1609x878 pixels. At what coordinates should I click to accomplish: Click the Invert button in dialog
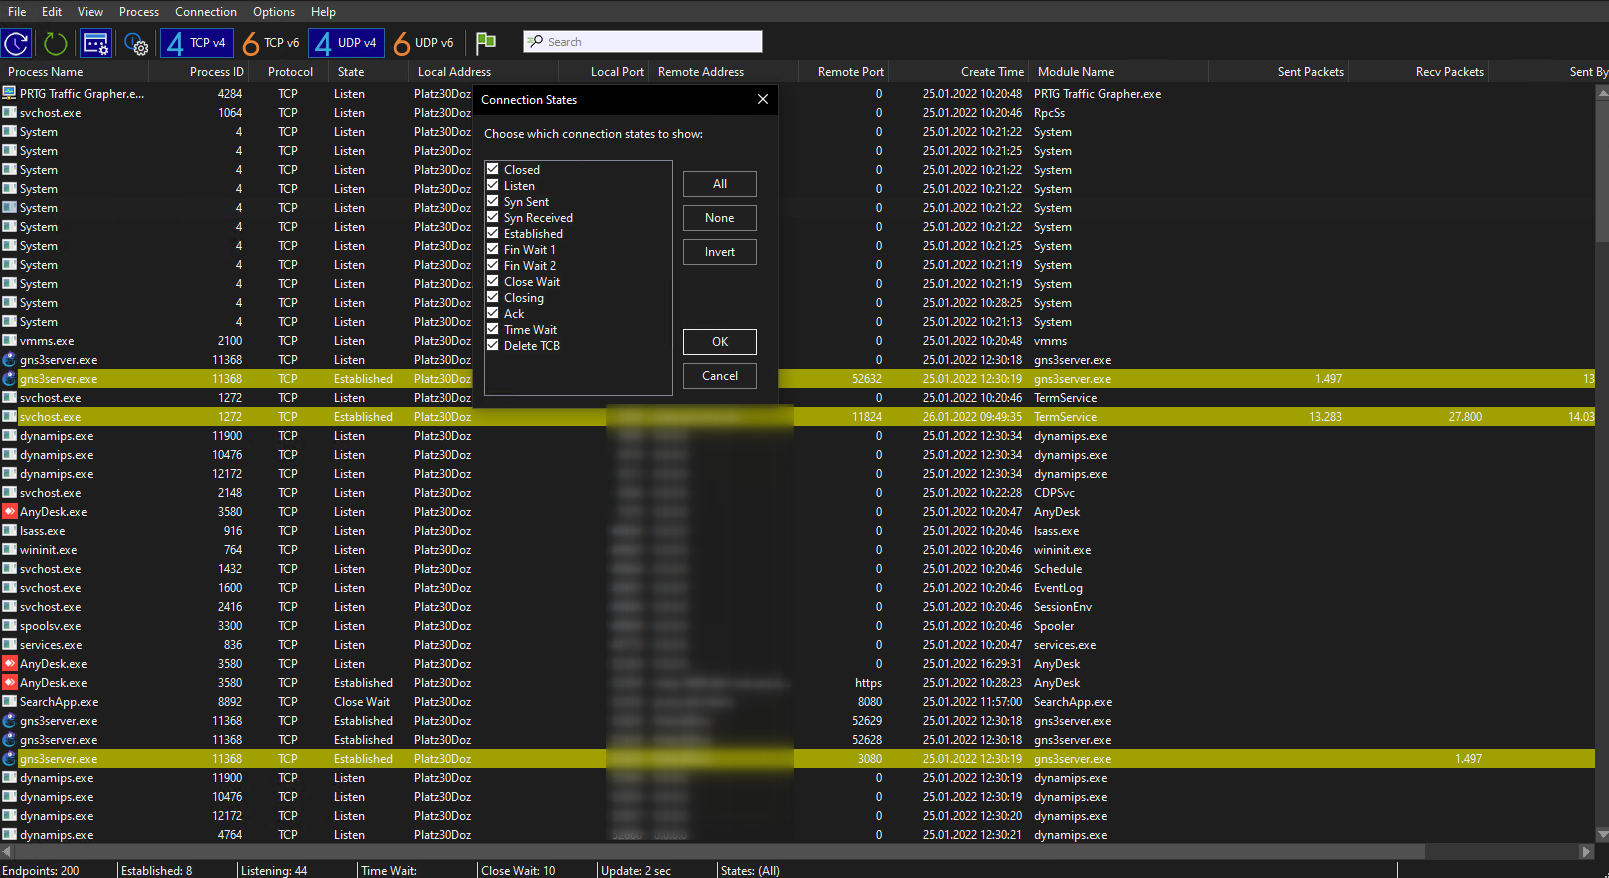[x=720, y=252]
